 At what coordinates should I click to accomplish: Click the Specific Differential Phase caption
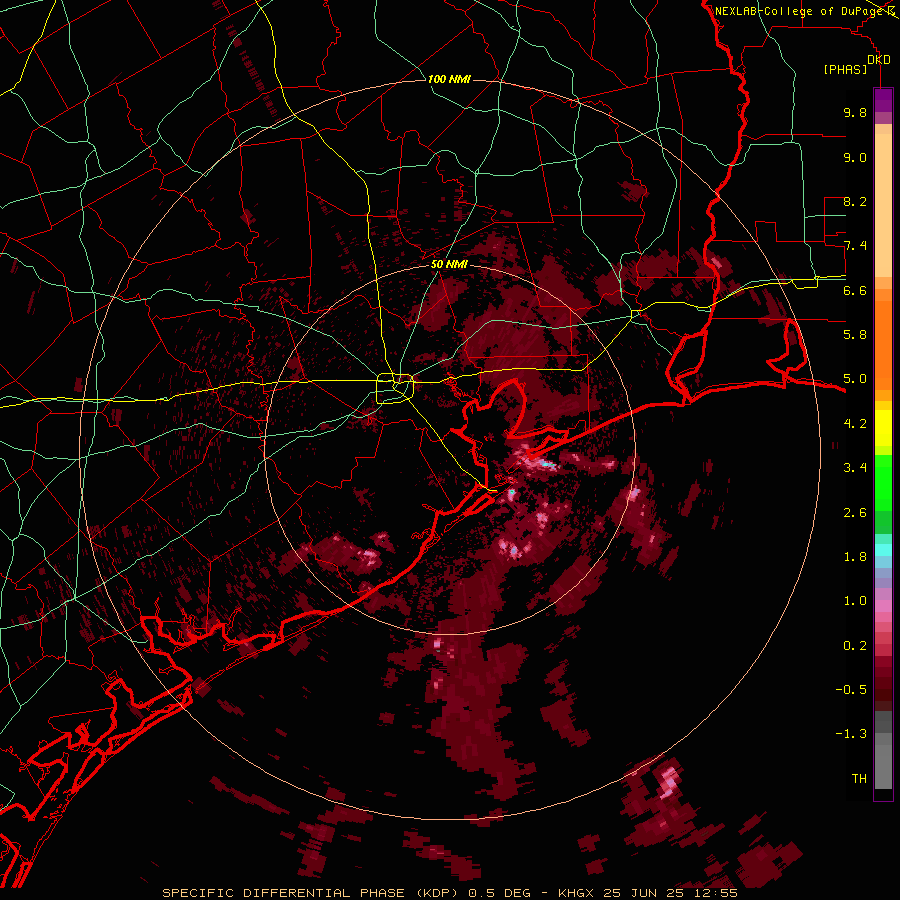coord(449,893)
